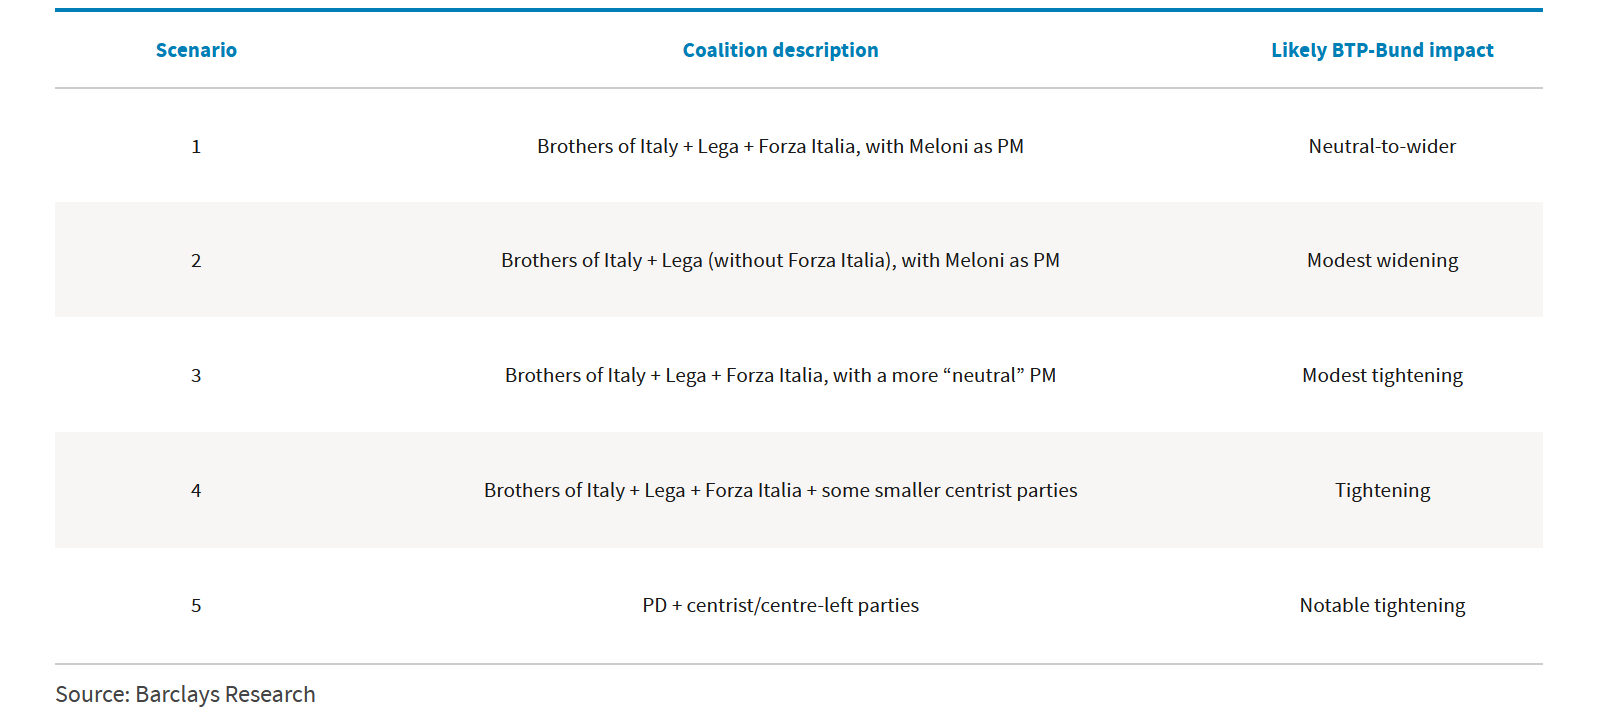Image resolution: width=1597 pixels, height=723 pixels.
Task: Select scenario number 5 cell
Action: tap(196, 605)
